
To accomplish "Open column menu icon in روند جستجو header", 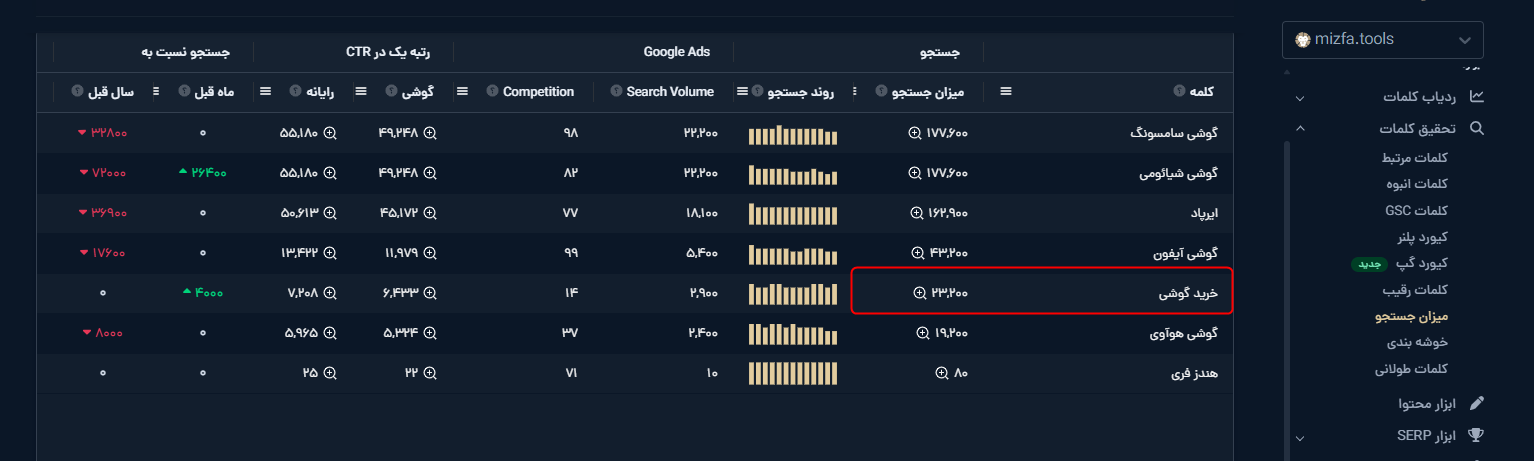I will 742,91.
